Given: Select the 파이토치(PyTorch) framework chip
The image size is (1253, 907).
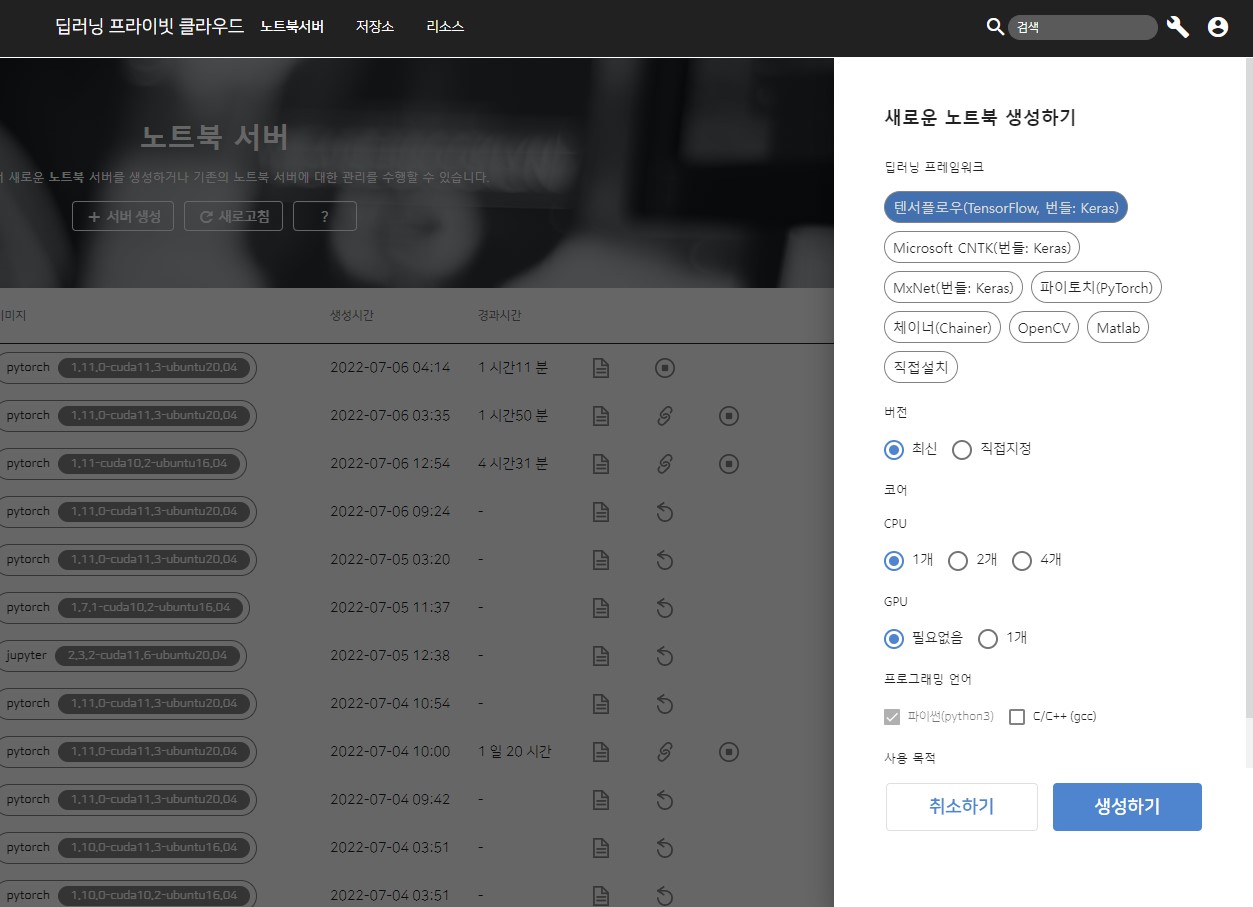Looking at the screenshot, I should click(1096, 287).
